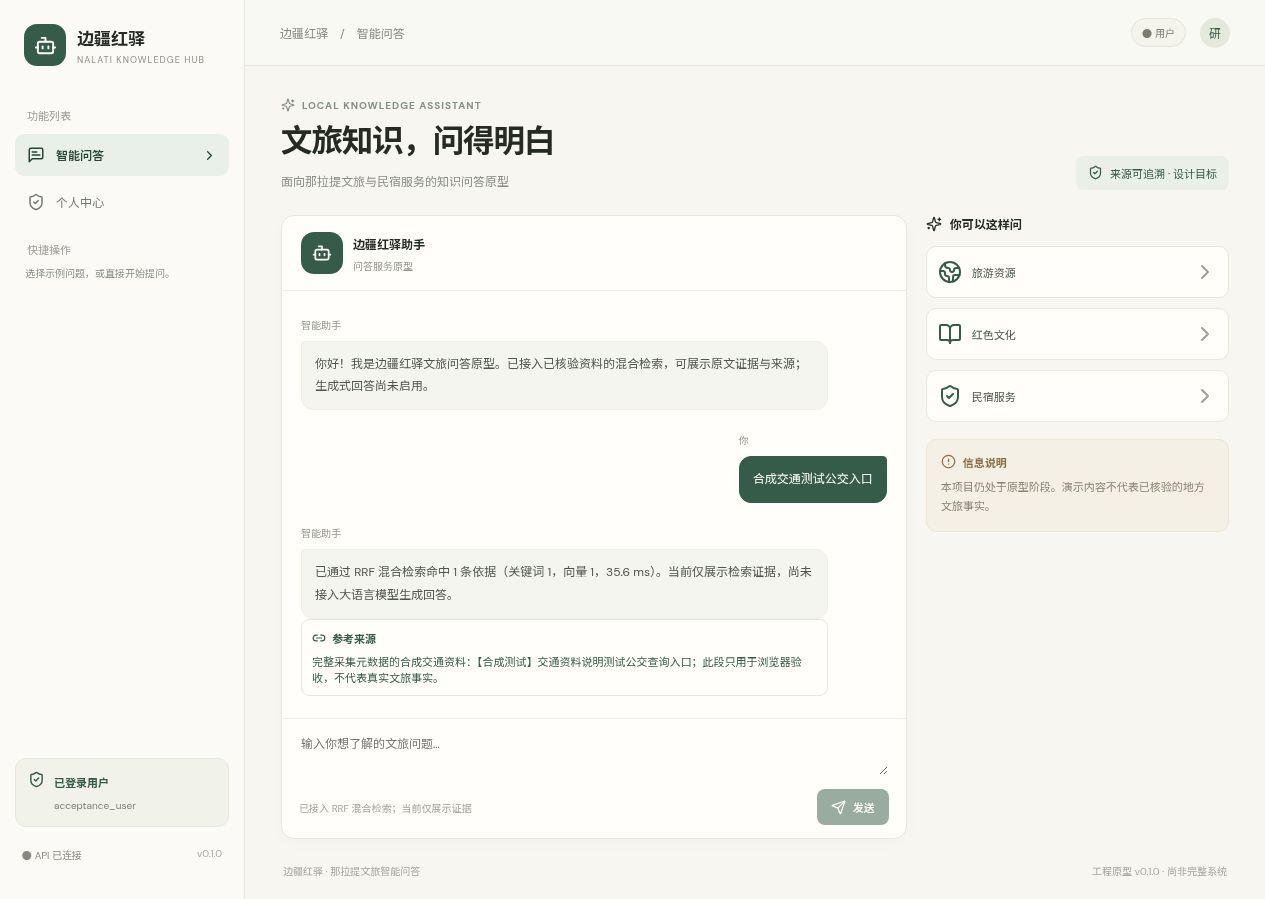Click the 边疆红驿 breadcrumb
This screenshot has width=1265, height=899.
(x=304, y=33)
